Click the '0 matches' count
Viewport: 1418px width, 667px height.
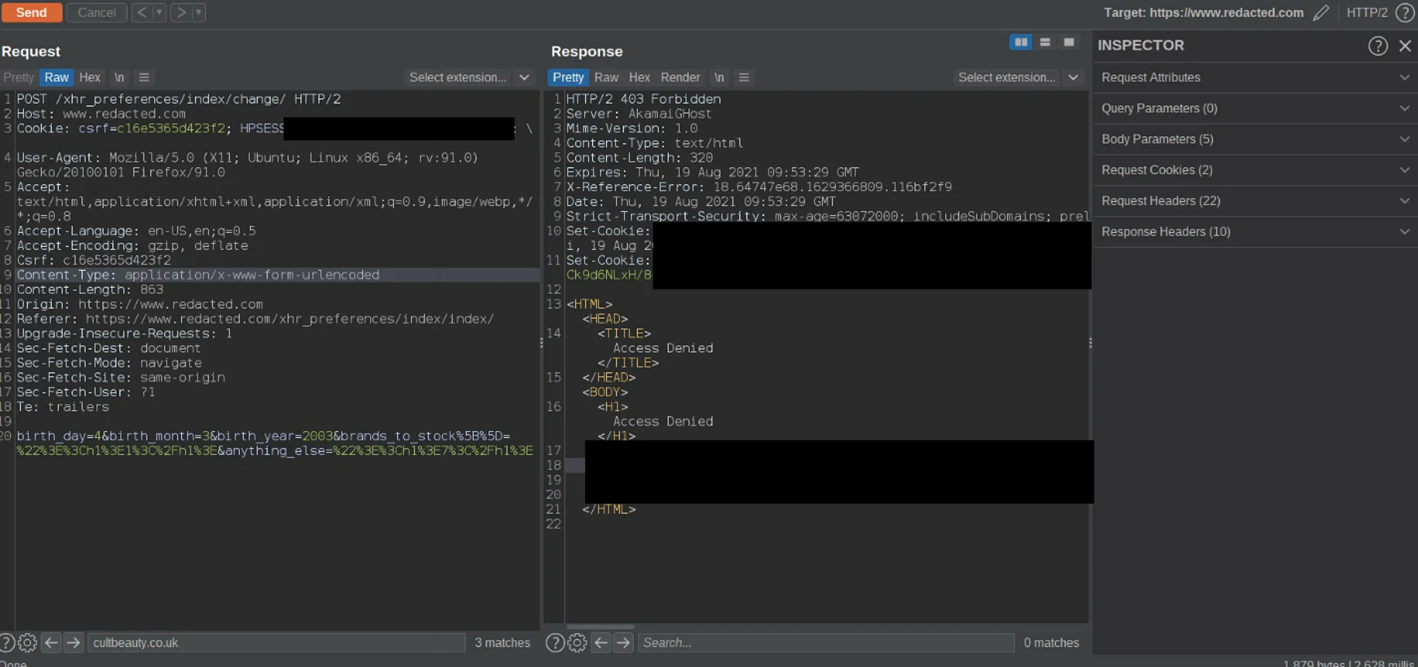(1051, 643)
